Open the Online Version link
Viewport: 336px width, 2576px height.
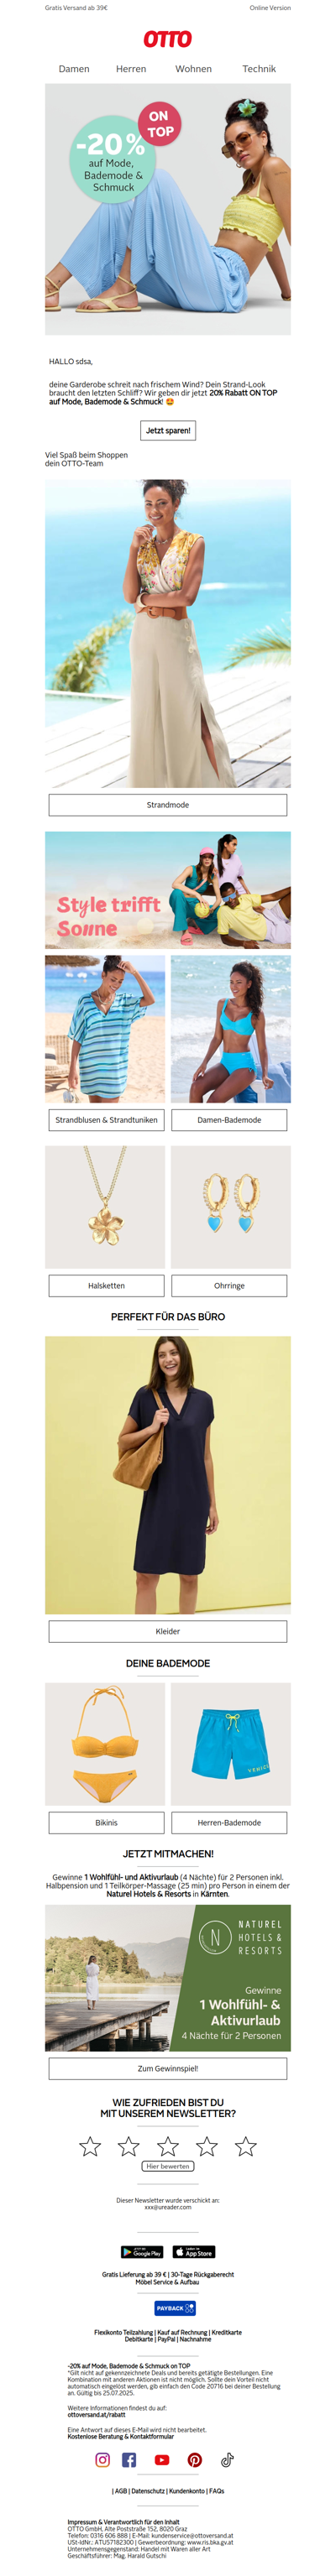(270, 8)
